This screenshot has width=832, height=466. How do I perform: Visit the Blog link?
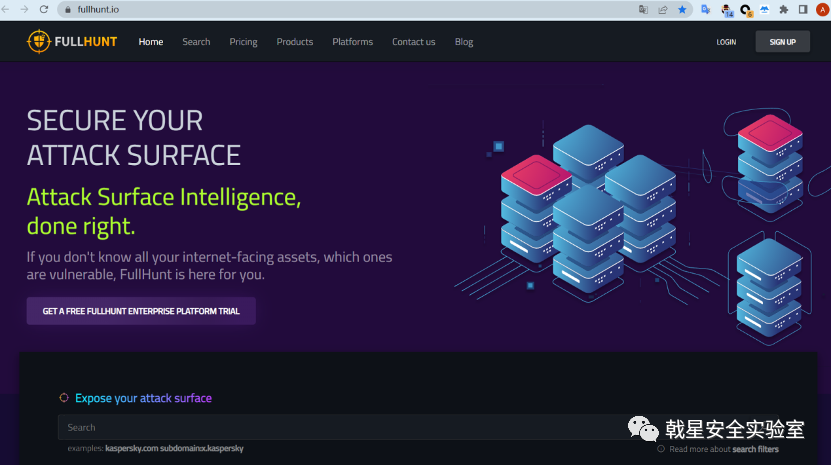[x=464, y=42]
